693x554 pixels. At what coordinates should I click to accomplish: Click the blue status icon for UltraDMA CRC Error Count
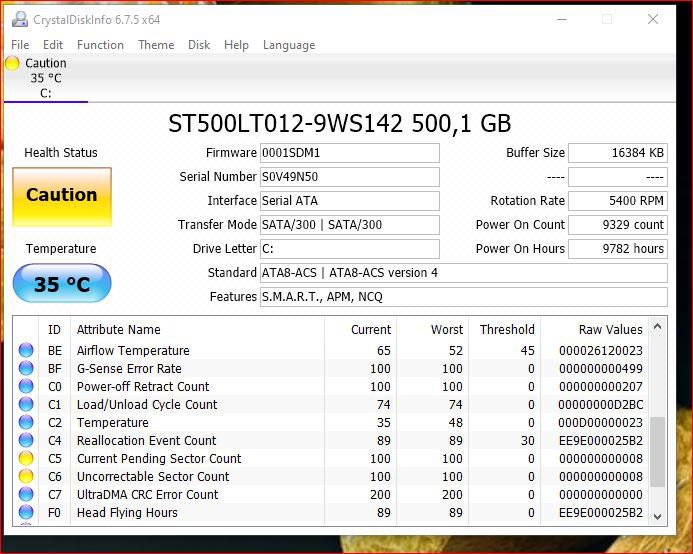click(x=26, y=494)
